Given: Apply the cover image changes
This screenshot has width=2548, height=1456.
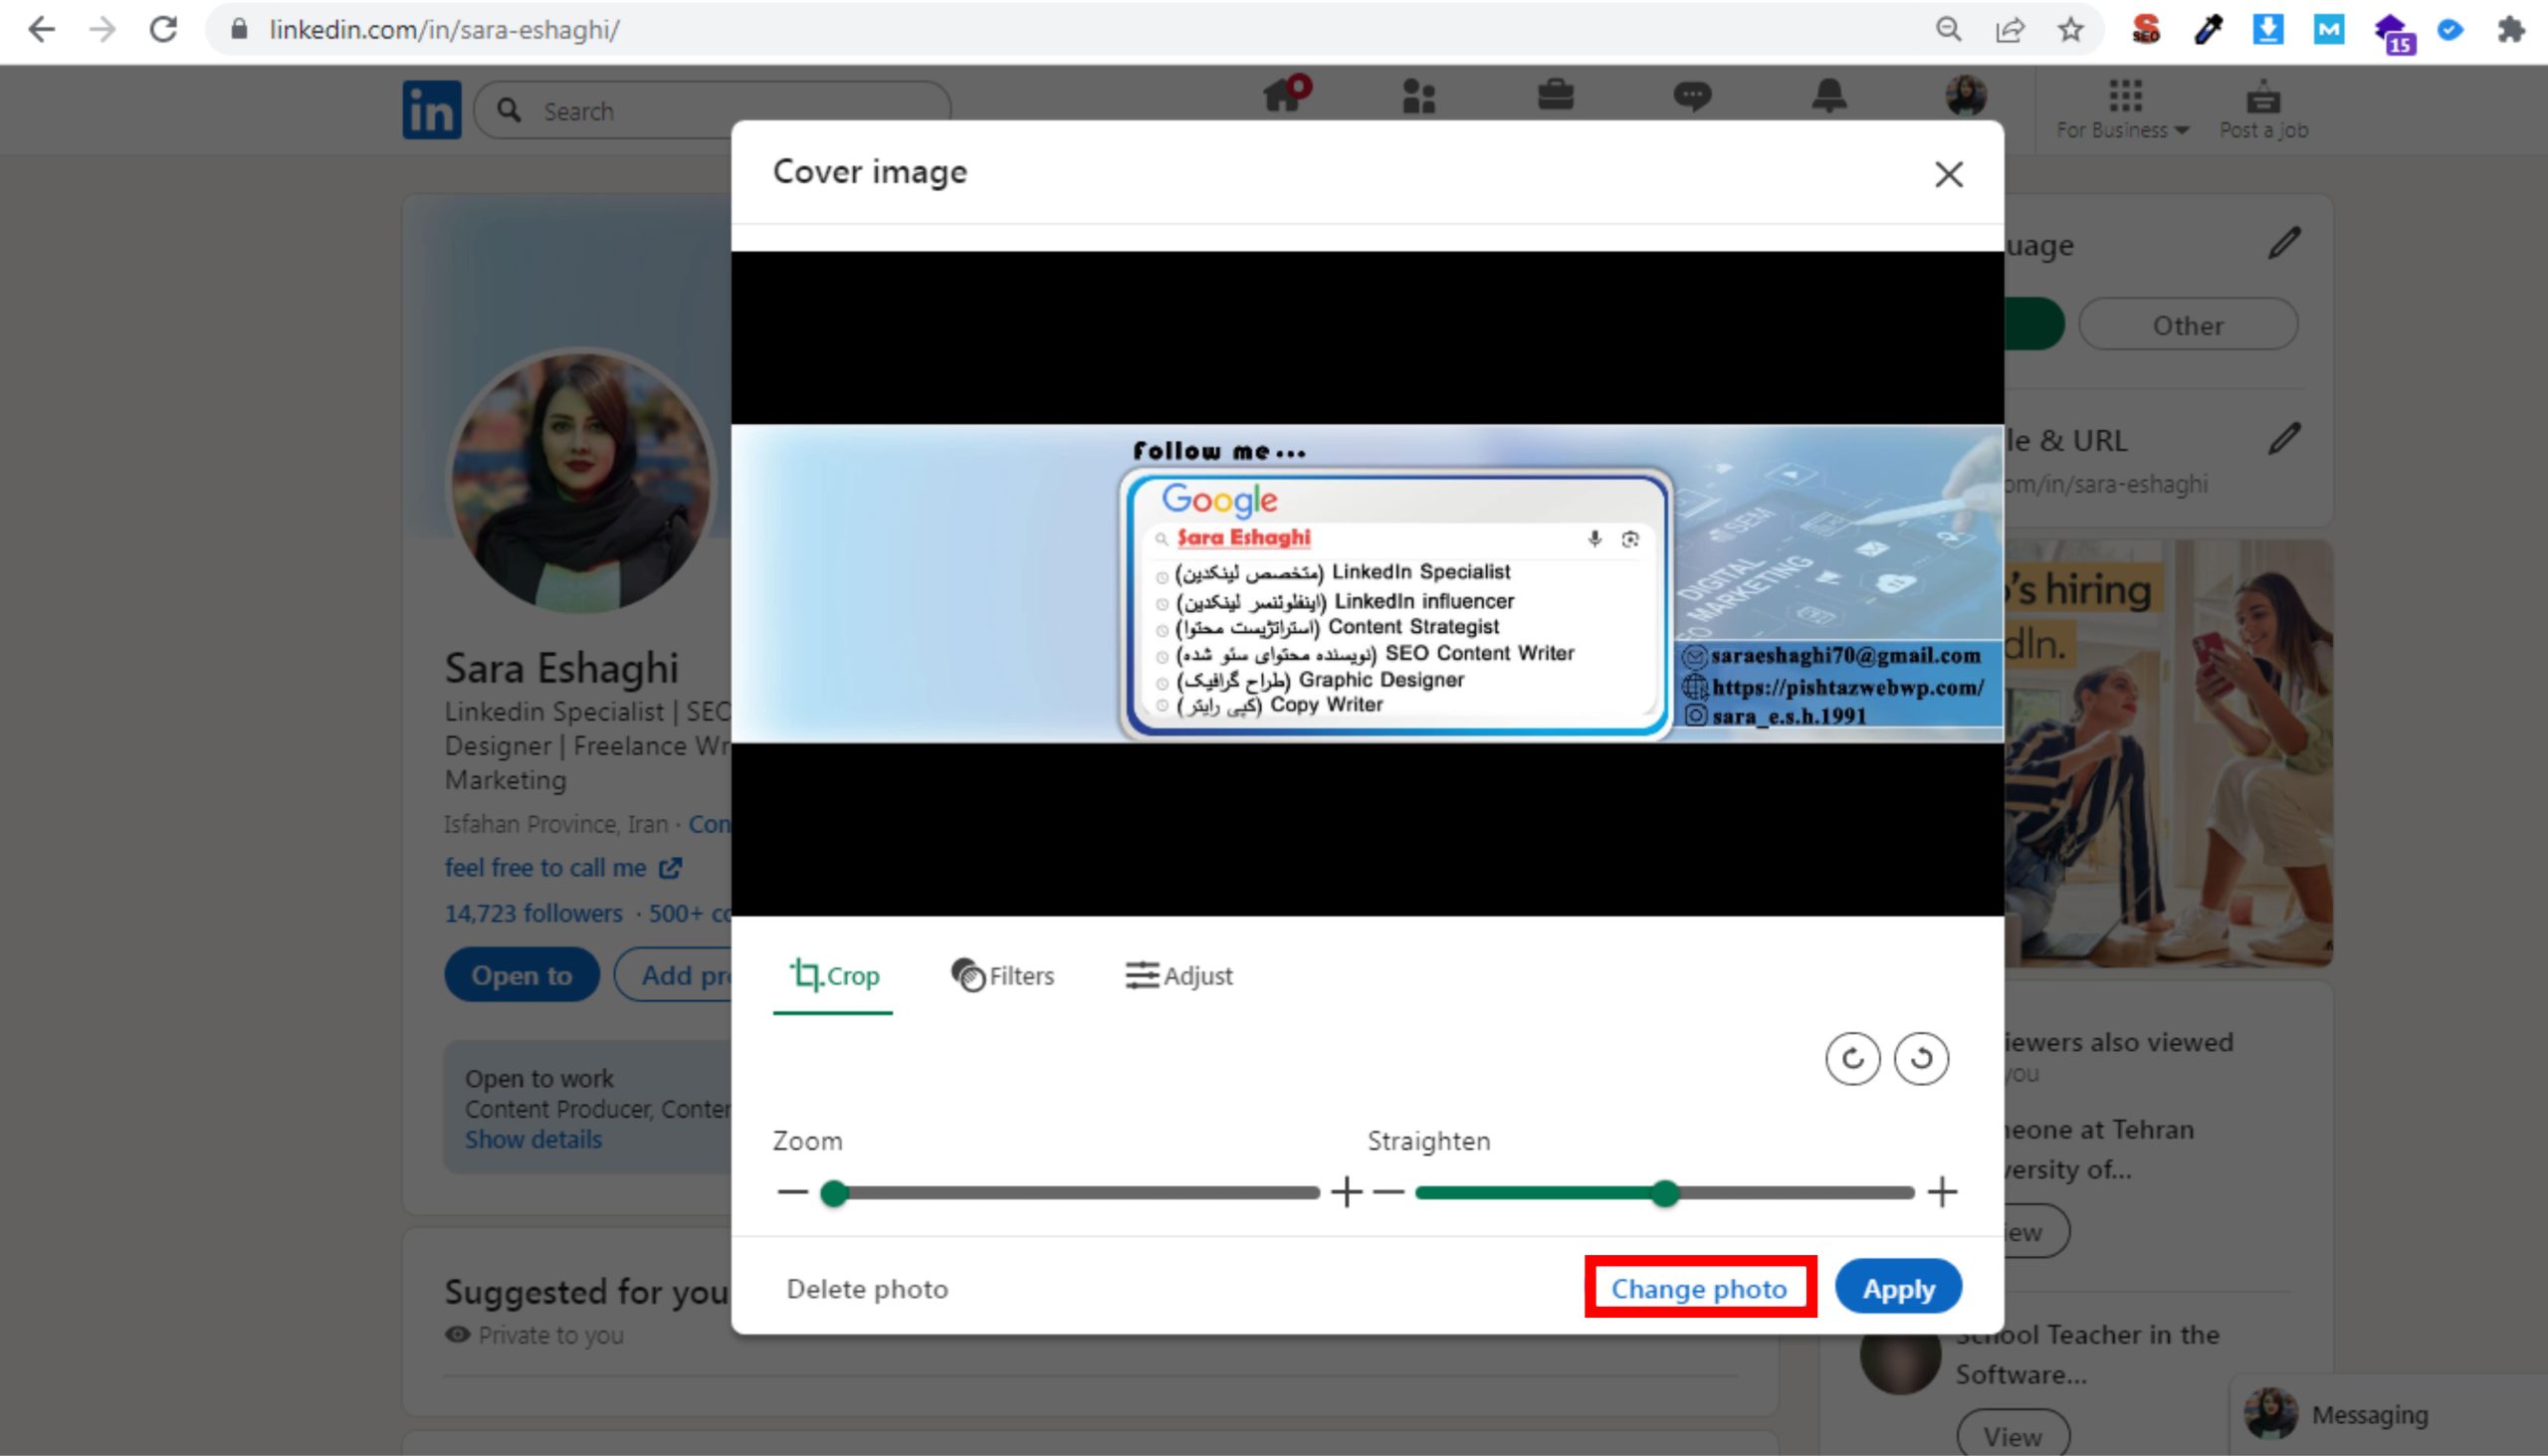Looking at the screenshot, I should (x=1898, y=1288).
